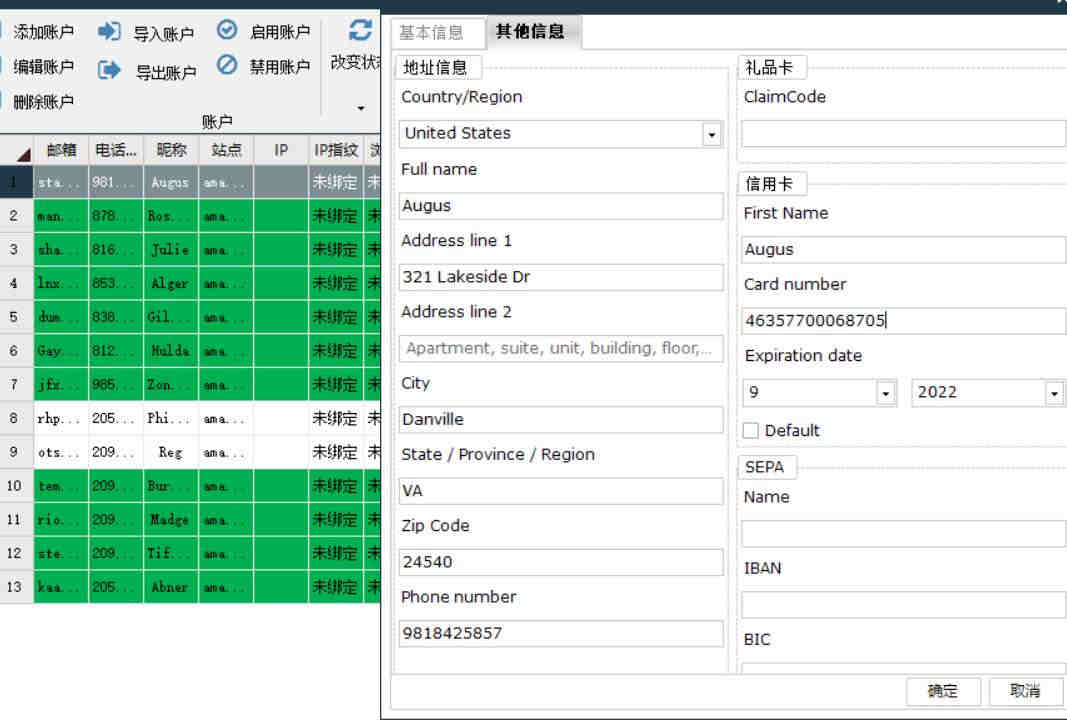
Task: Click the SEPA Name input field
Action: click(x=904, y=534)
